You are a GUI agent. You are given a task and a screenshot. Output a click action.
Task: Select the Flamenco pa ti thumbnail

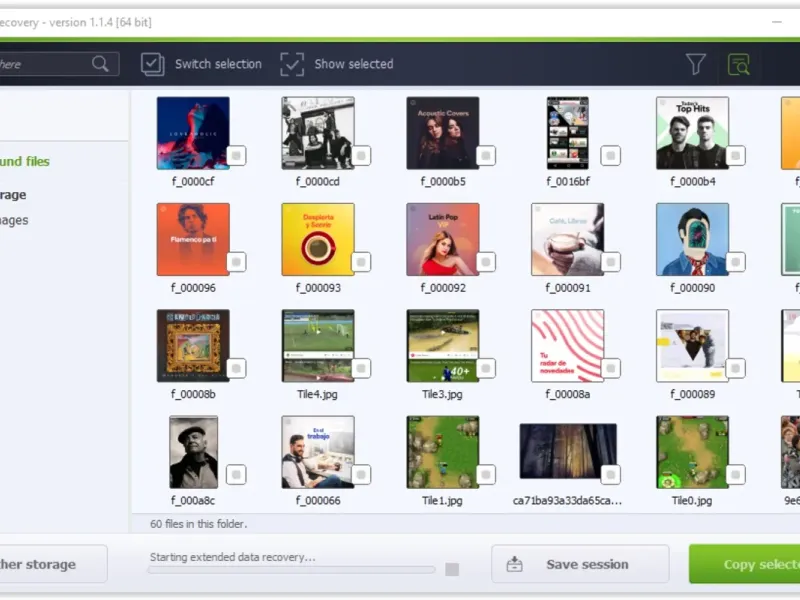point(193,239)
